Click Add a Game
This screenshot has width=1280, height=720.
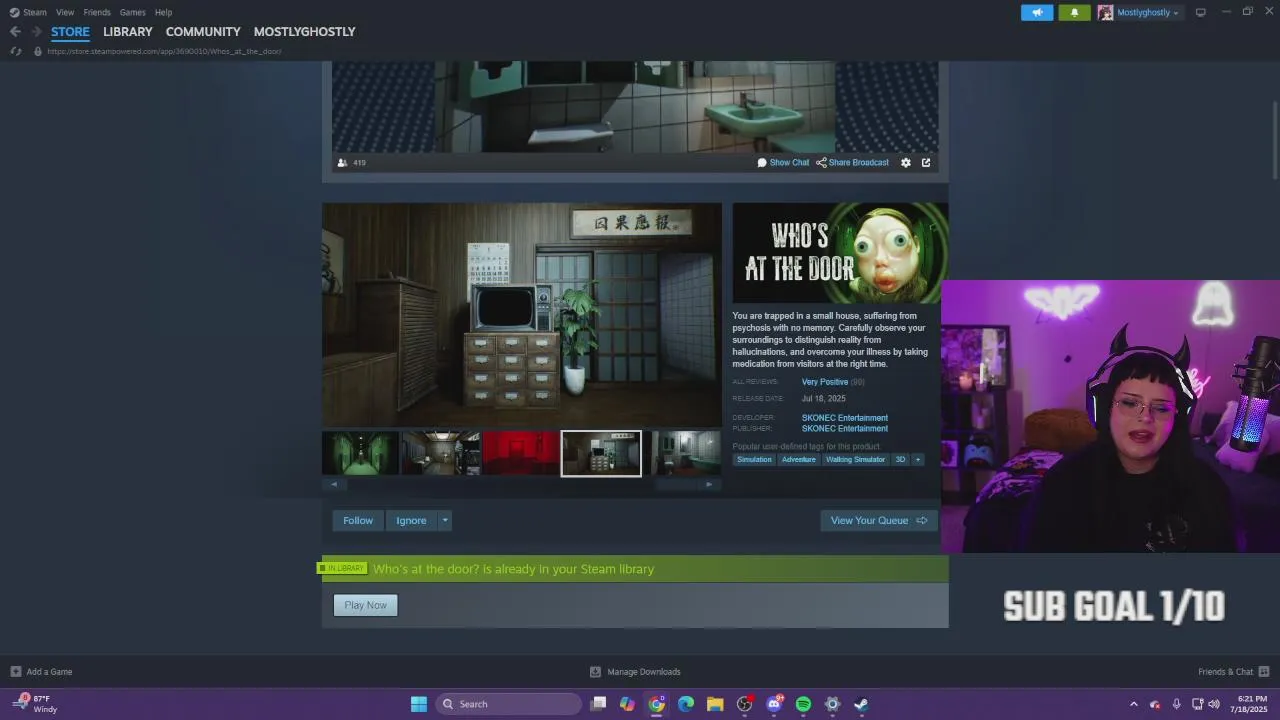pos(41,672)
